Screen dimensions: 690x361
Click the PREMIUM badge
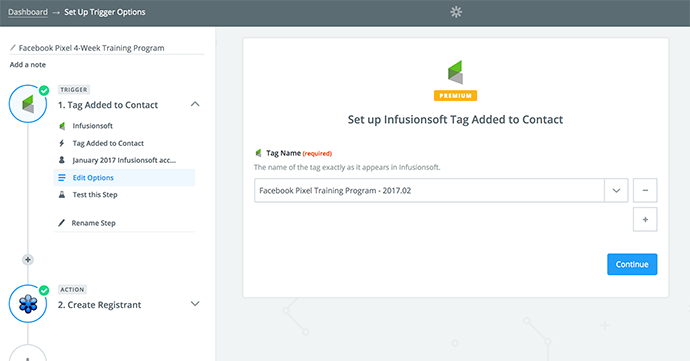tap(455, 96)
